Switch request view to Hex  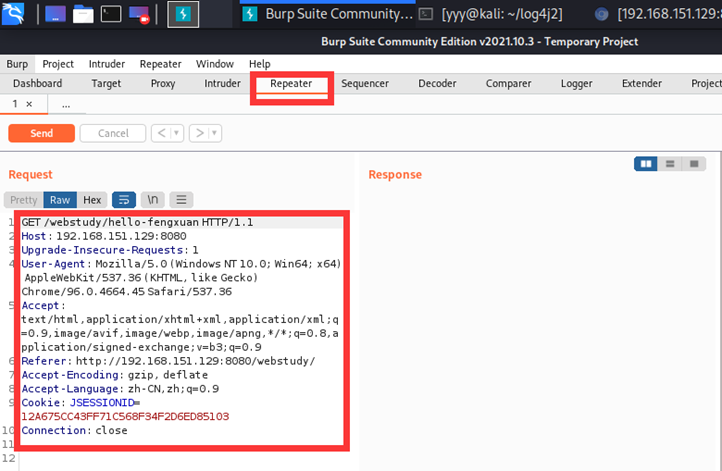click(x=92, y=200)
